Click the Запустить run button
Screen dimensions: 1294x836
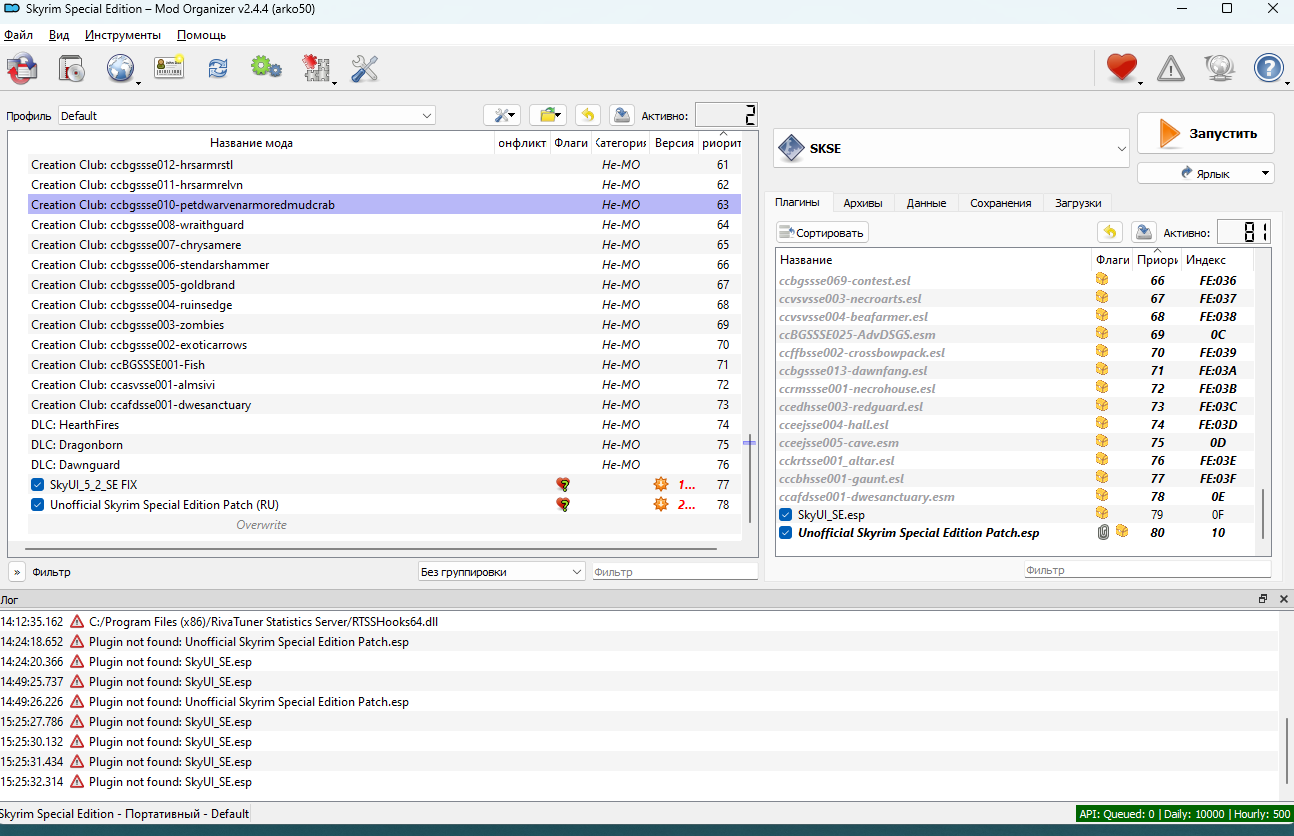(x=1206, y=133)
